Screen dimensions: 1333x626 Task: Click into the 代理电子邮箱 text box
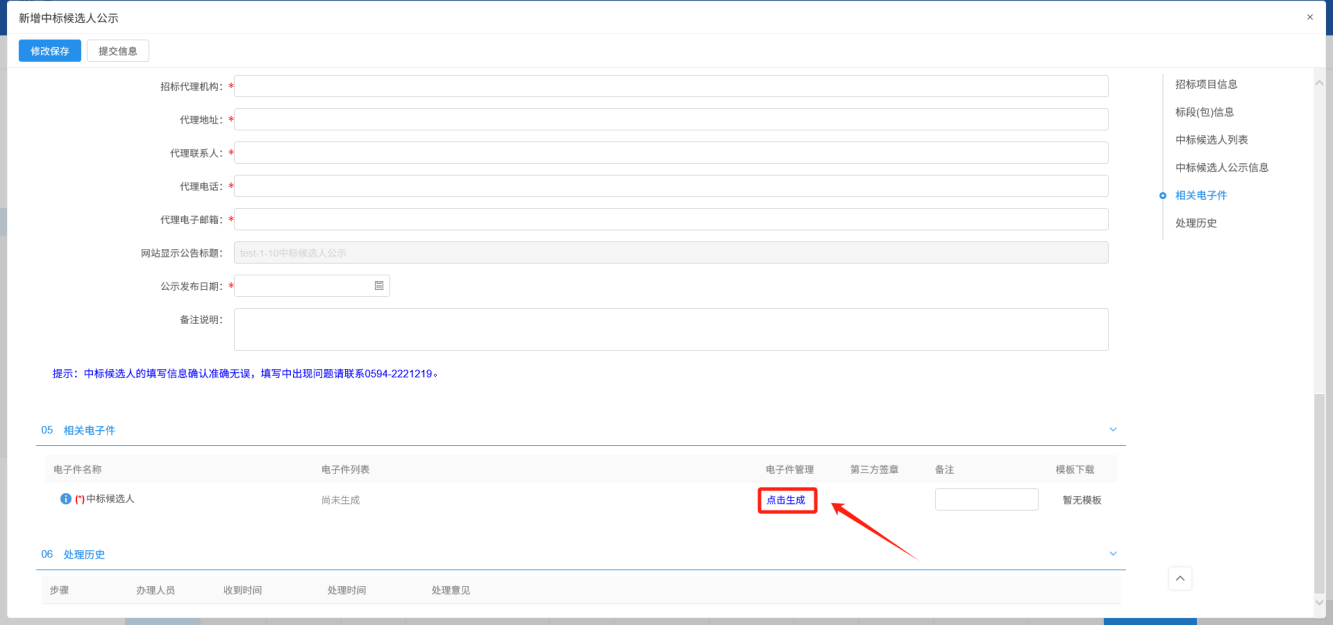[x=670, y=219]
